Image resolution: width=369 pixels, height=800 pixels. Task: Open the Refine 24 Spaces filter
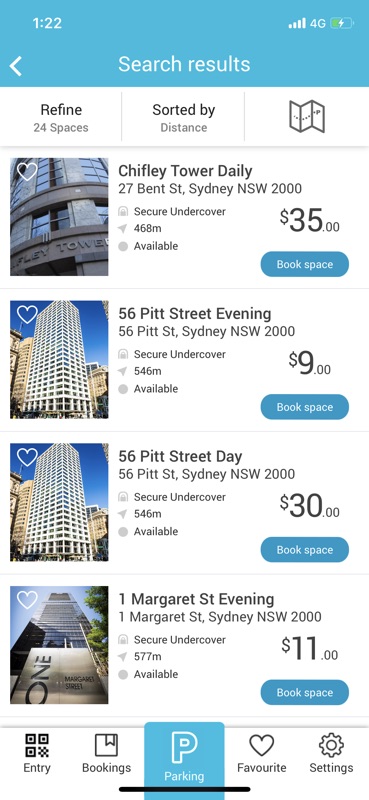point(61,117)
